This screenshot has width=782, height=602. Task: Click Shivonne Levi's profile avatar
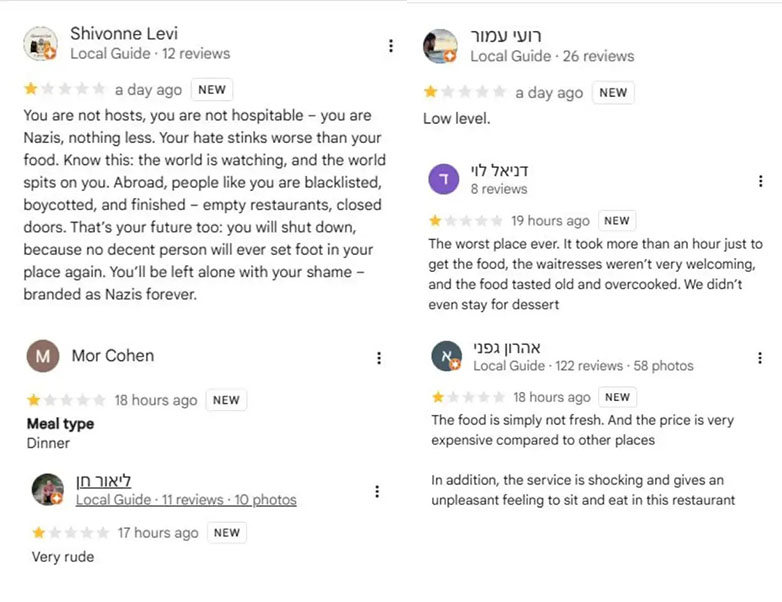pos(40,44)
